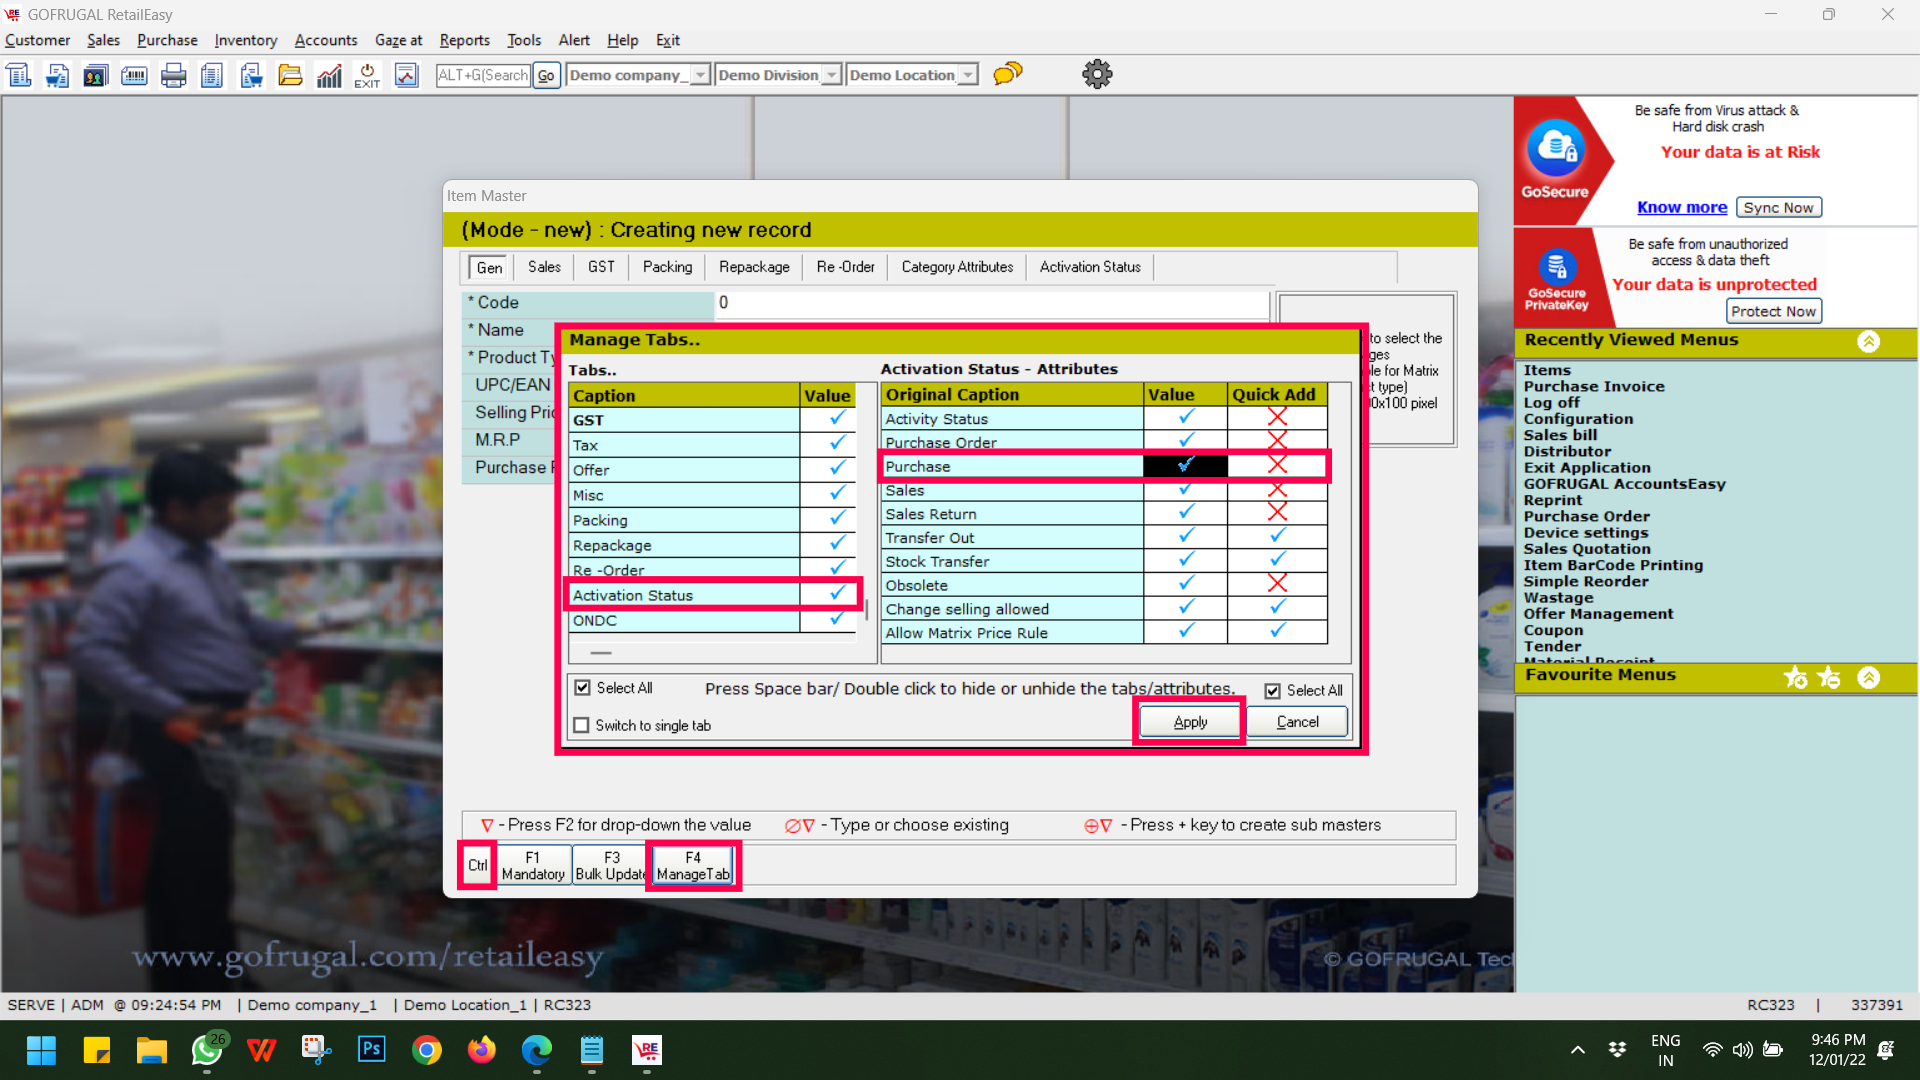1920x1080 pixels.
Task: Open the bar chart reports icon
Action: tap(329, 75)
